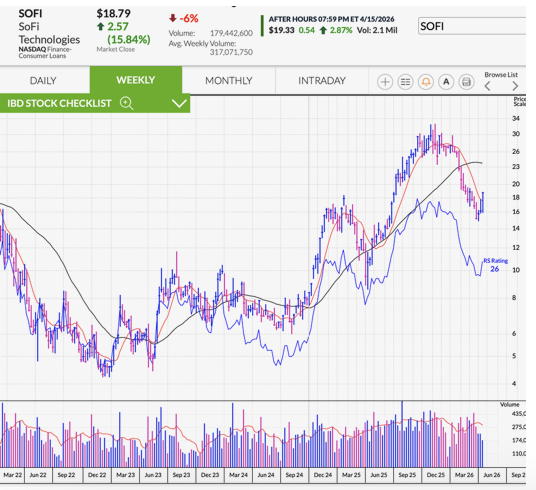Viewport: 536px width, 490px height.
Task: Select the WEEKLY chart tab
Action: tap(136, 80)
